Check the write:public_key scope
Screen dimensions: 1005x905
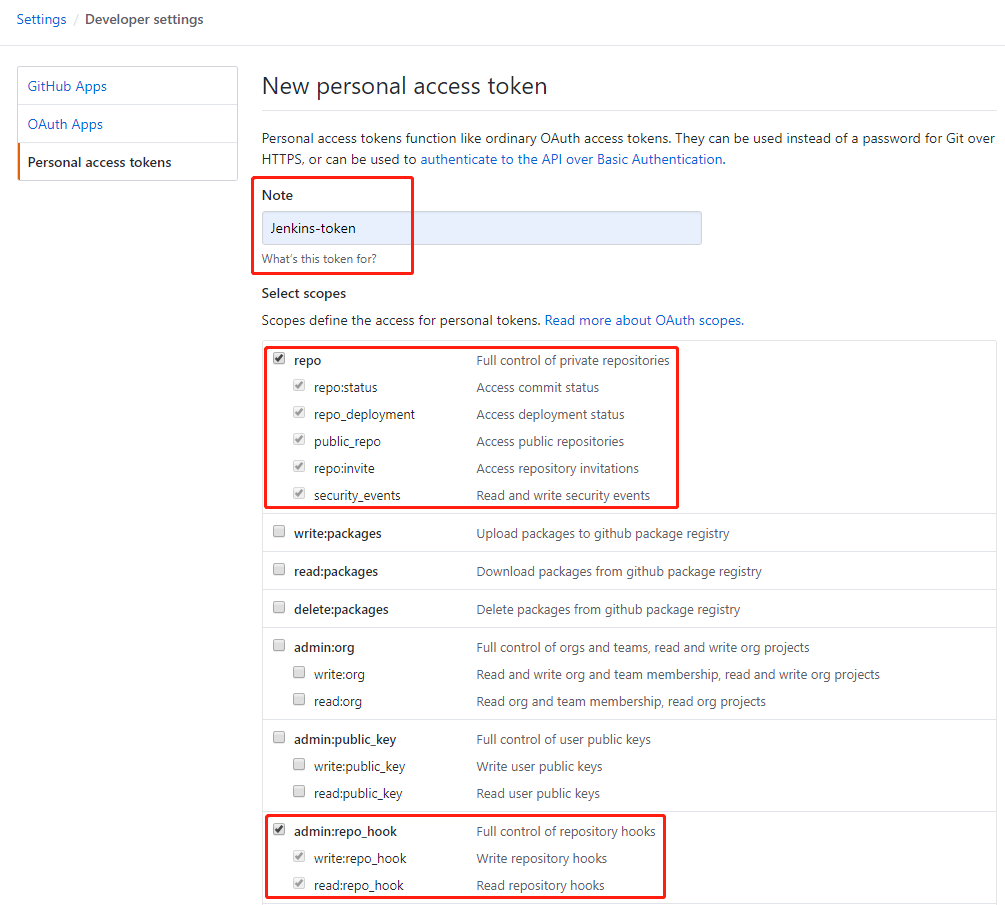pos(298,763)
